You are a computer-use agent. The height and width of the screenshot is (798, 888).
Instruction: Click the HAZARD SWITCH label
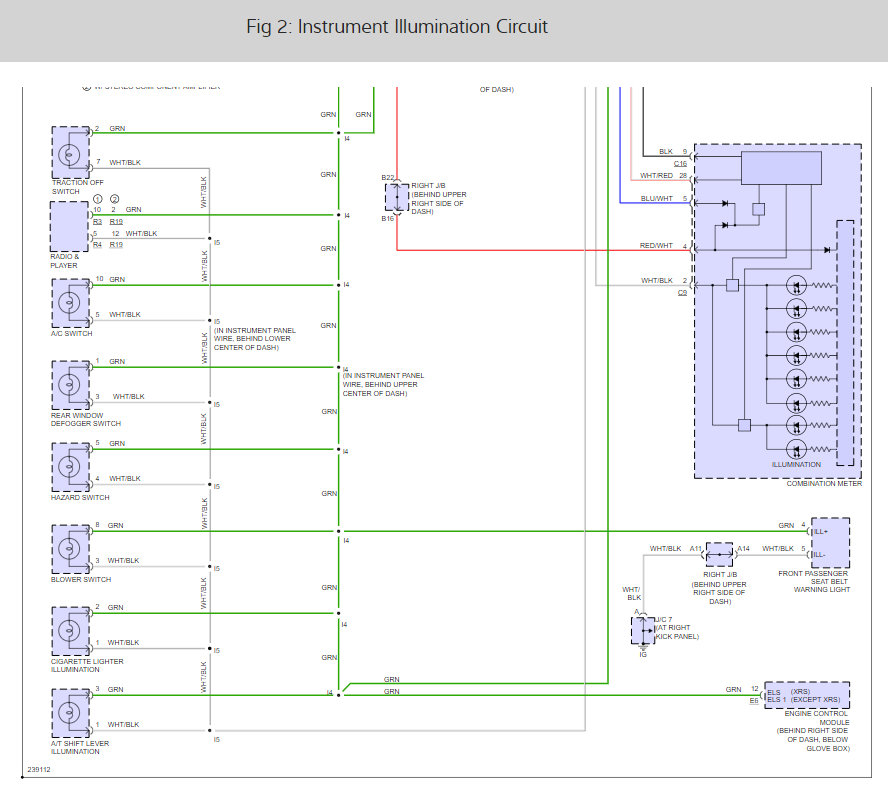coord(80,497)
